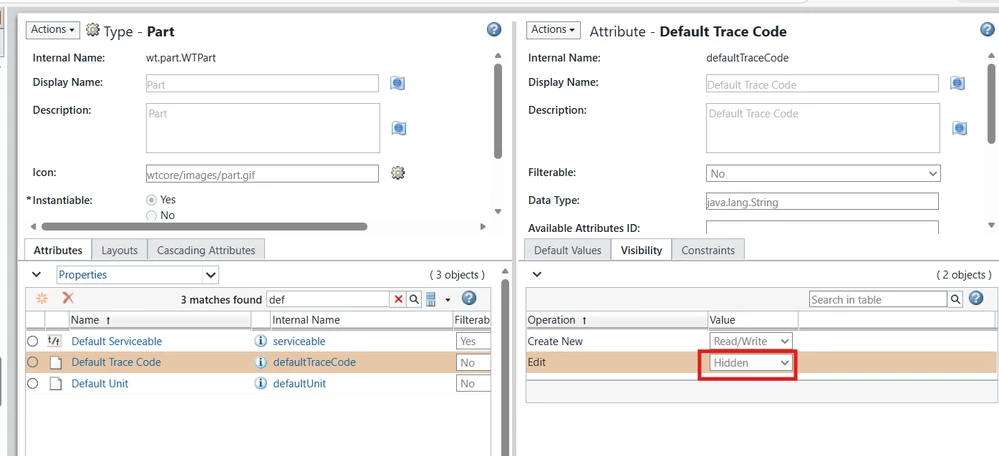Open small arrow dropdown next to table view icon

pyautogui.click(x=448, y=300)
